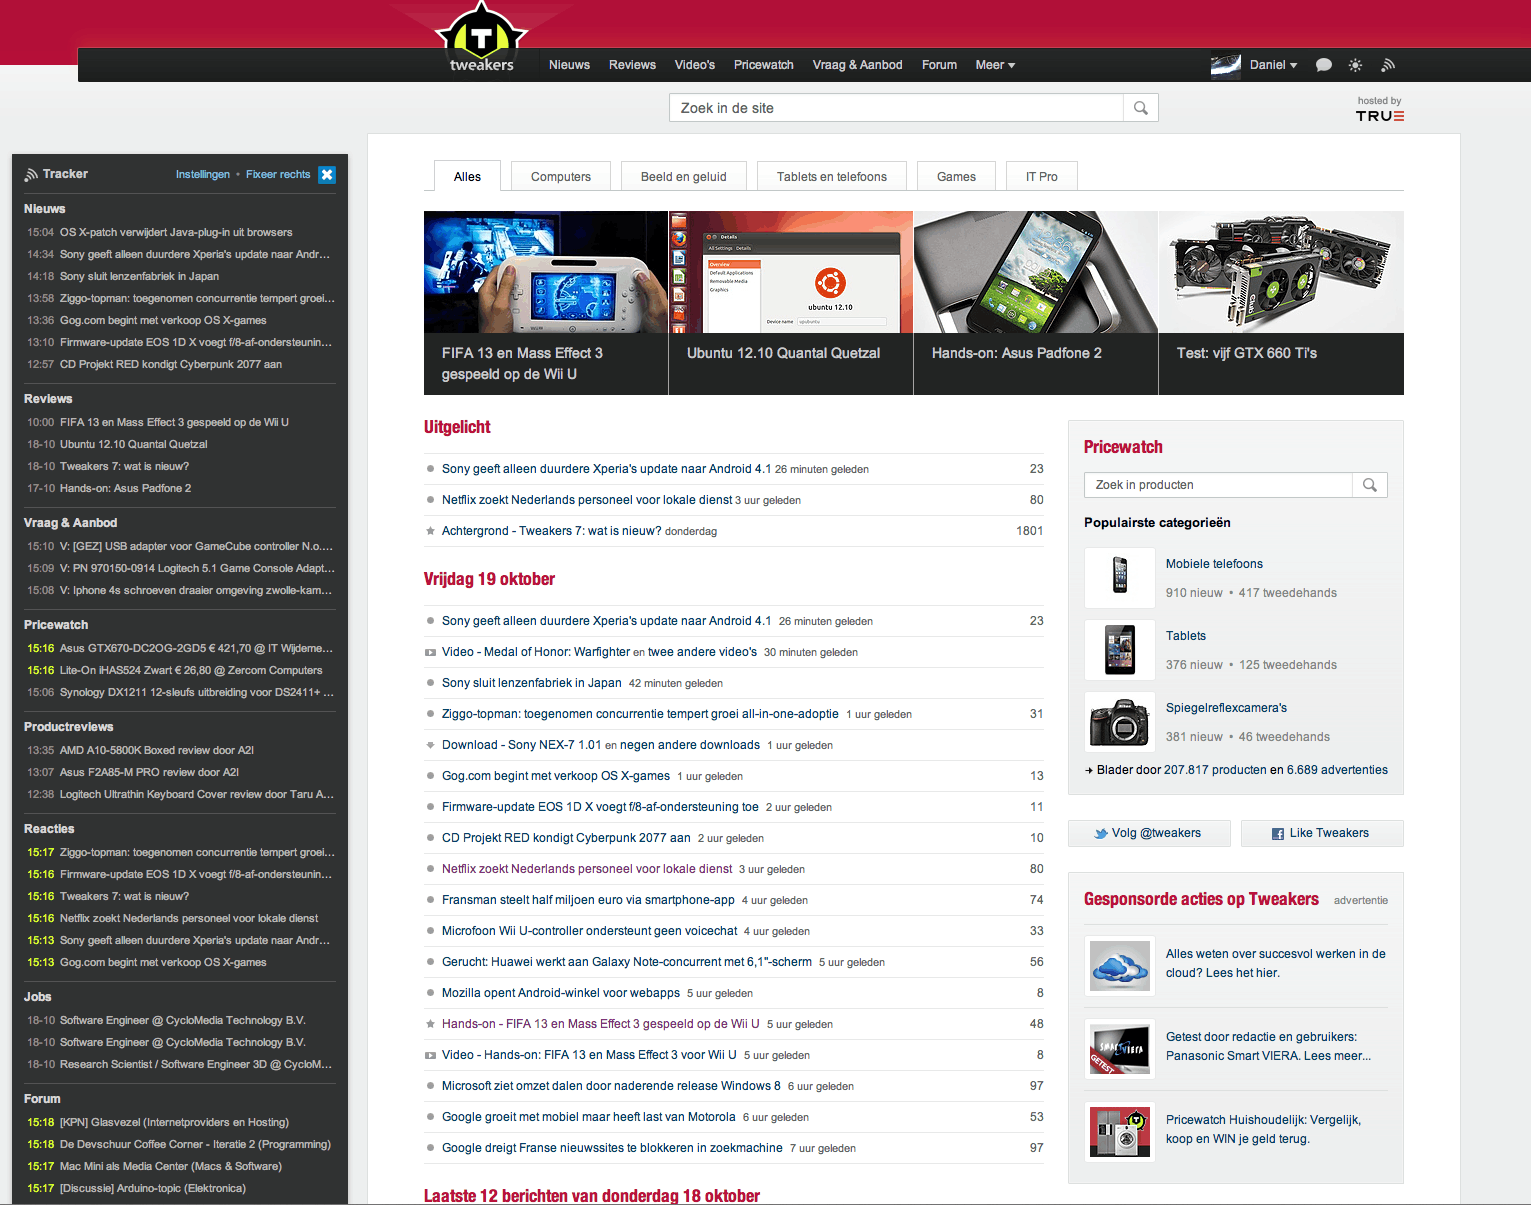Click the 1801 comment count for Tweakers 7

click(1030, 531)
